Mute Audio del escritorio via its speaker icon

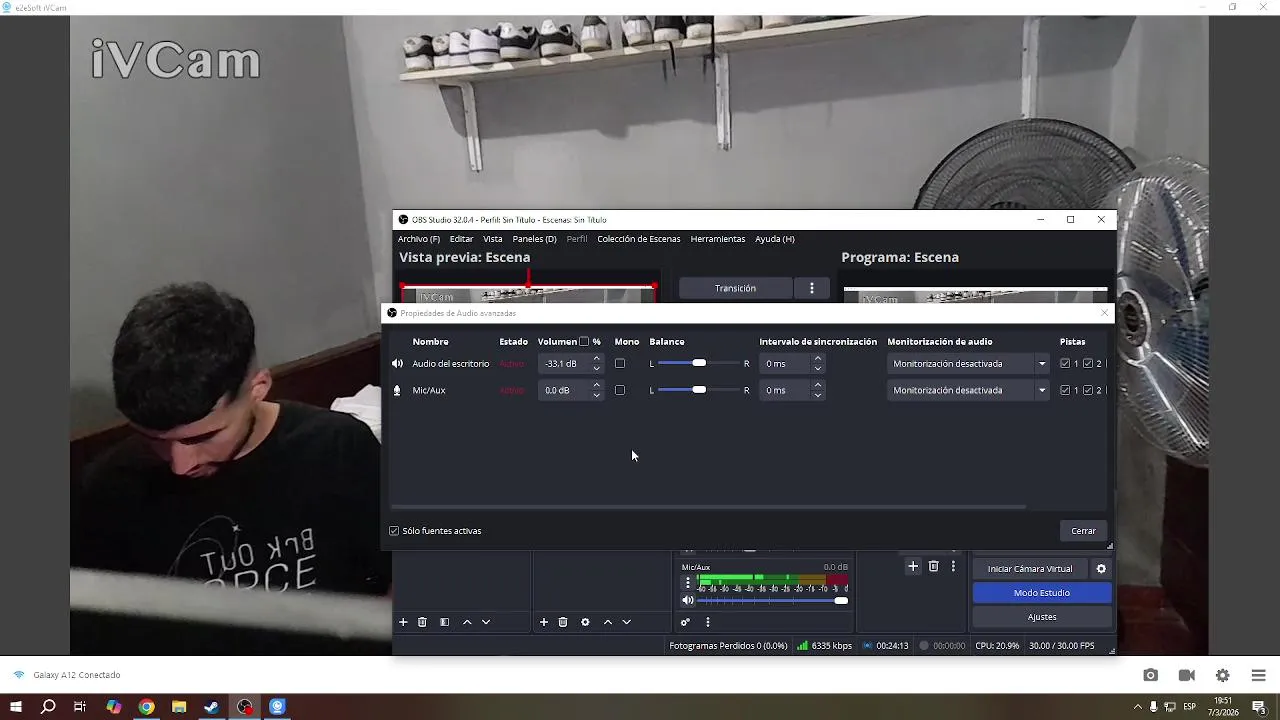[x=397, y=364]
